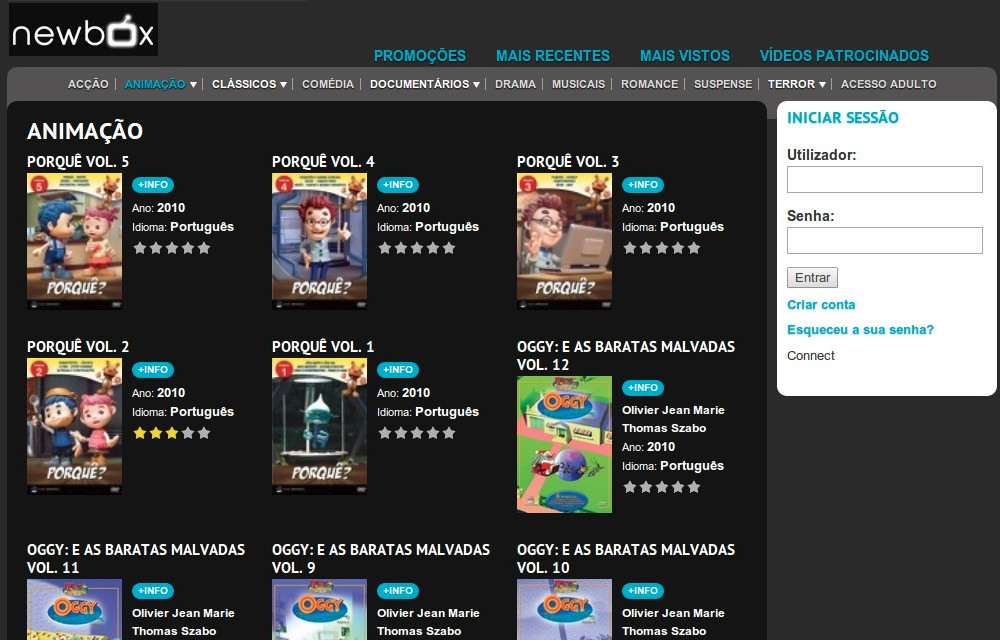The height and width of the screenshot is (640, 1000).
Task: Show +INFO for Oggy Vol. 10
Action: pos(643,591)
